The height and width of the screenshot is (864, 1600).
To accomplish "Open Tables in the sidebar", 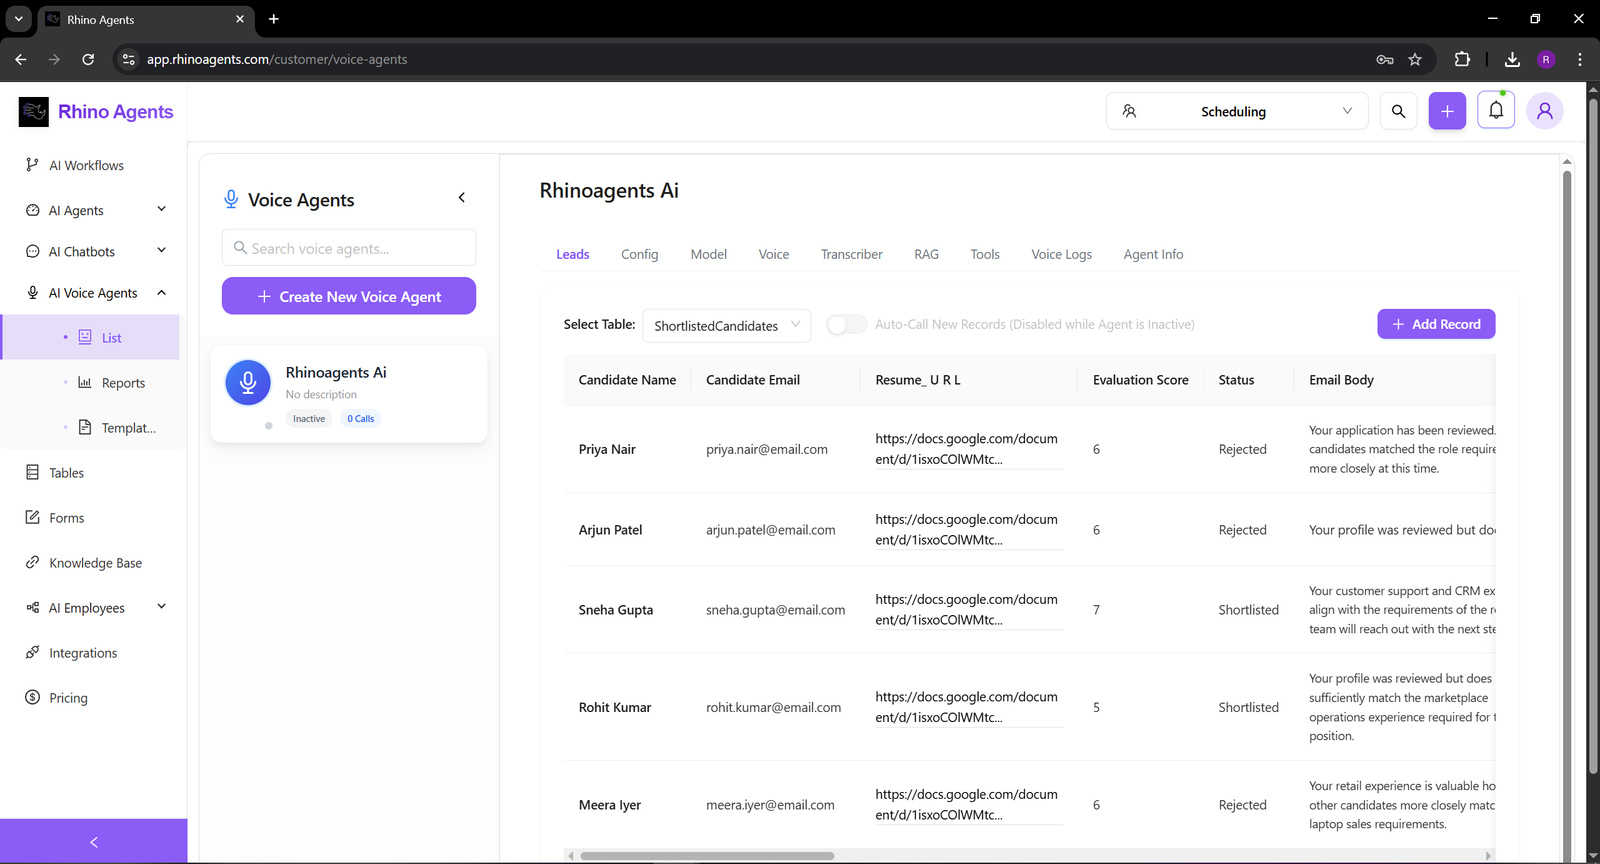I will [x=66, y=473].
